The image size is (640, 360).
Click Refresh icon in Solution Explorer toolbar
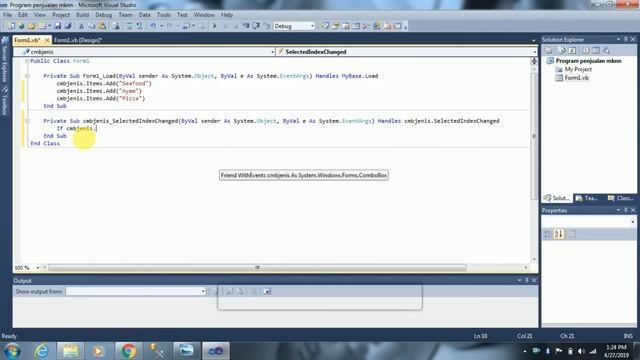(572, 51)
